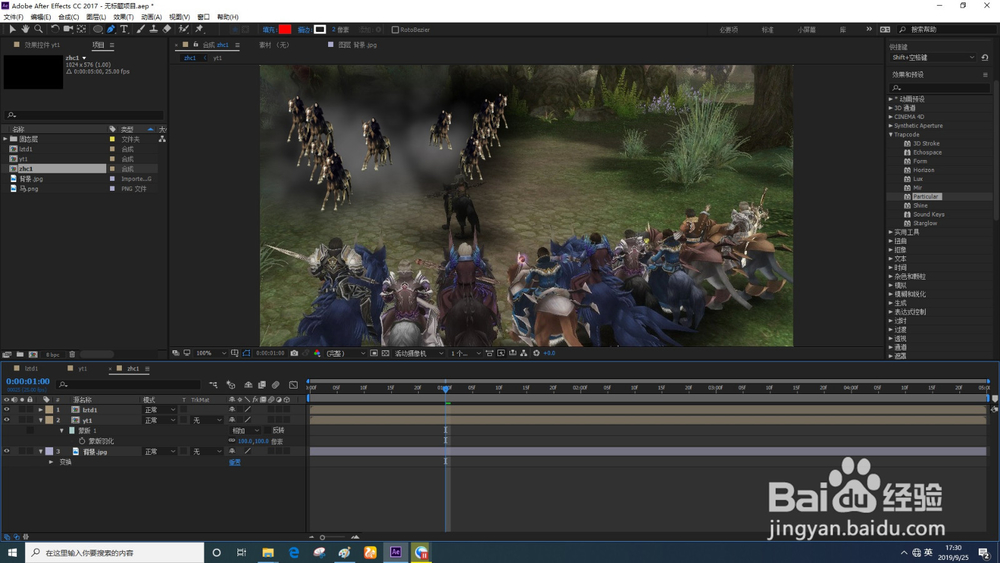The image size is (1000, 563).
Task: Open the 文件(F) menu
Action: pos(13,17)
